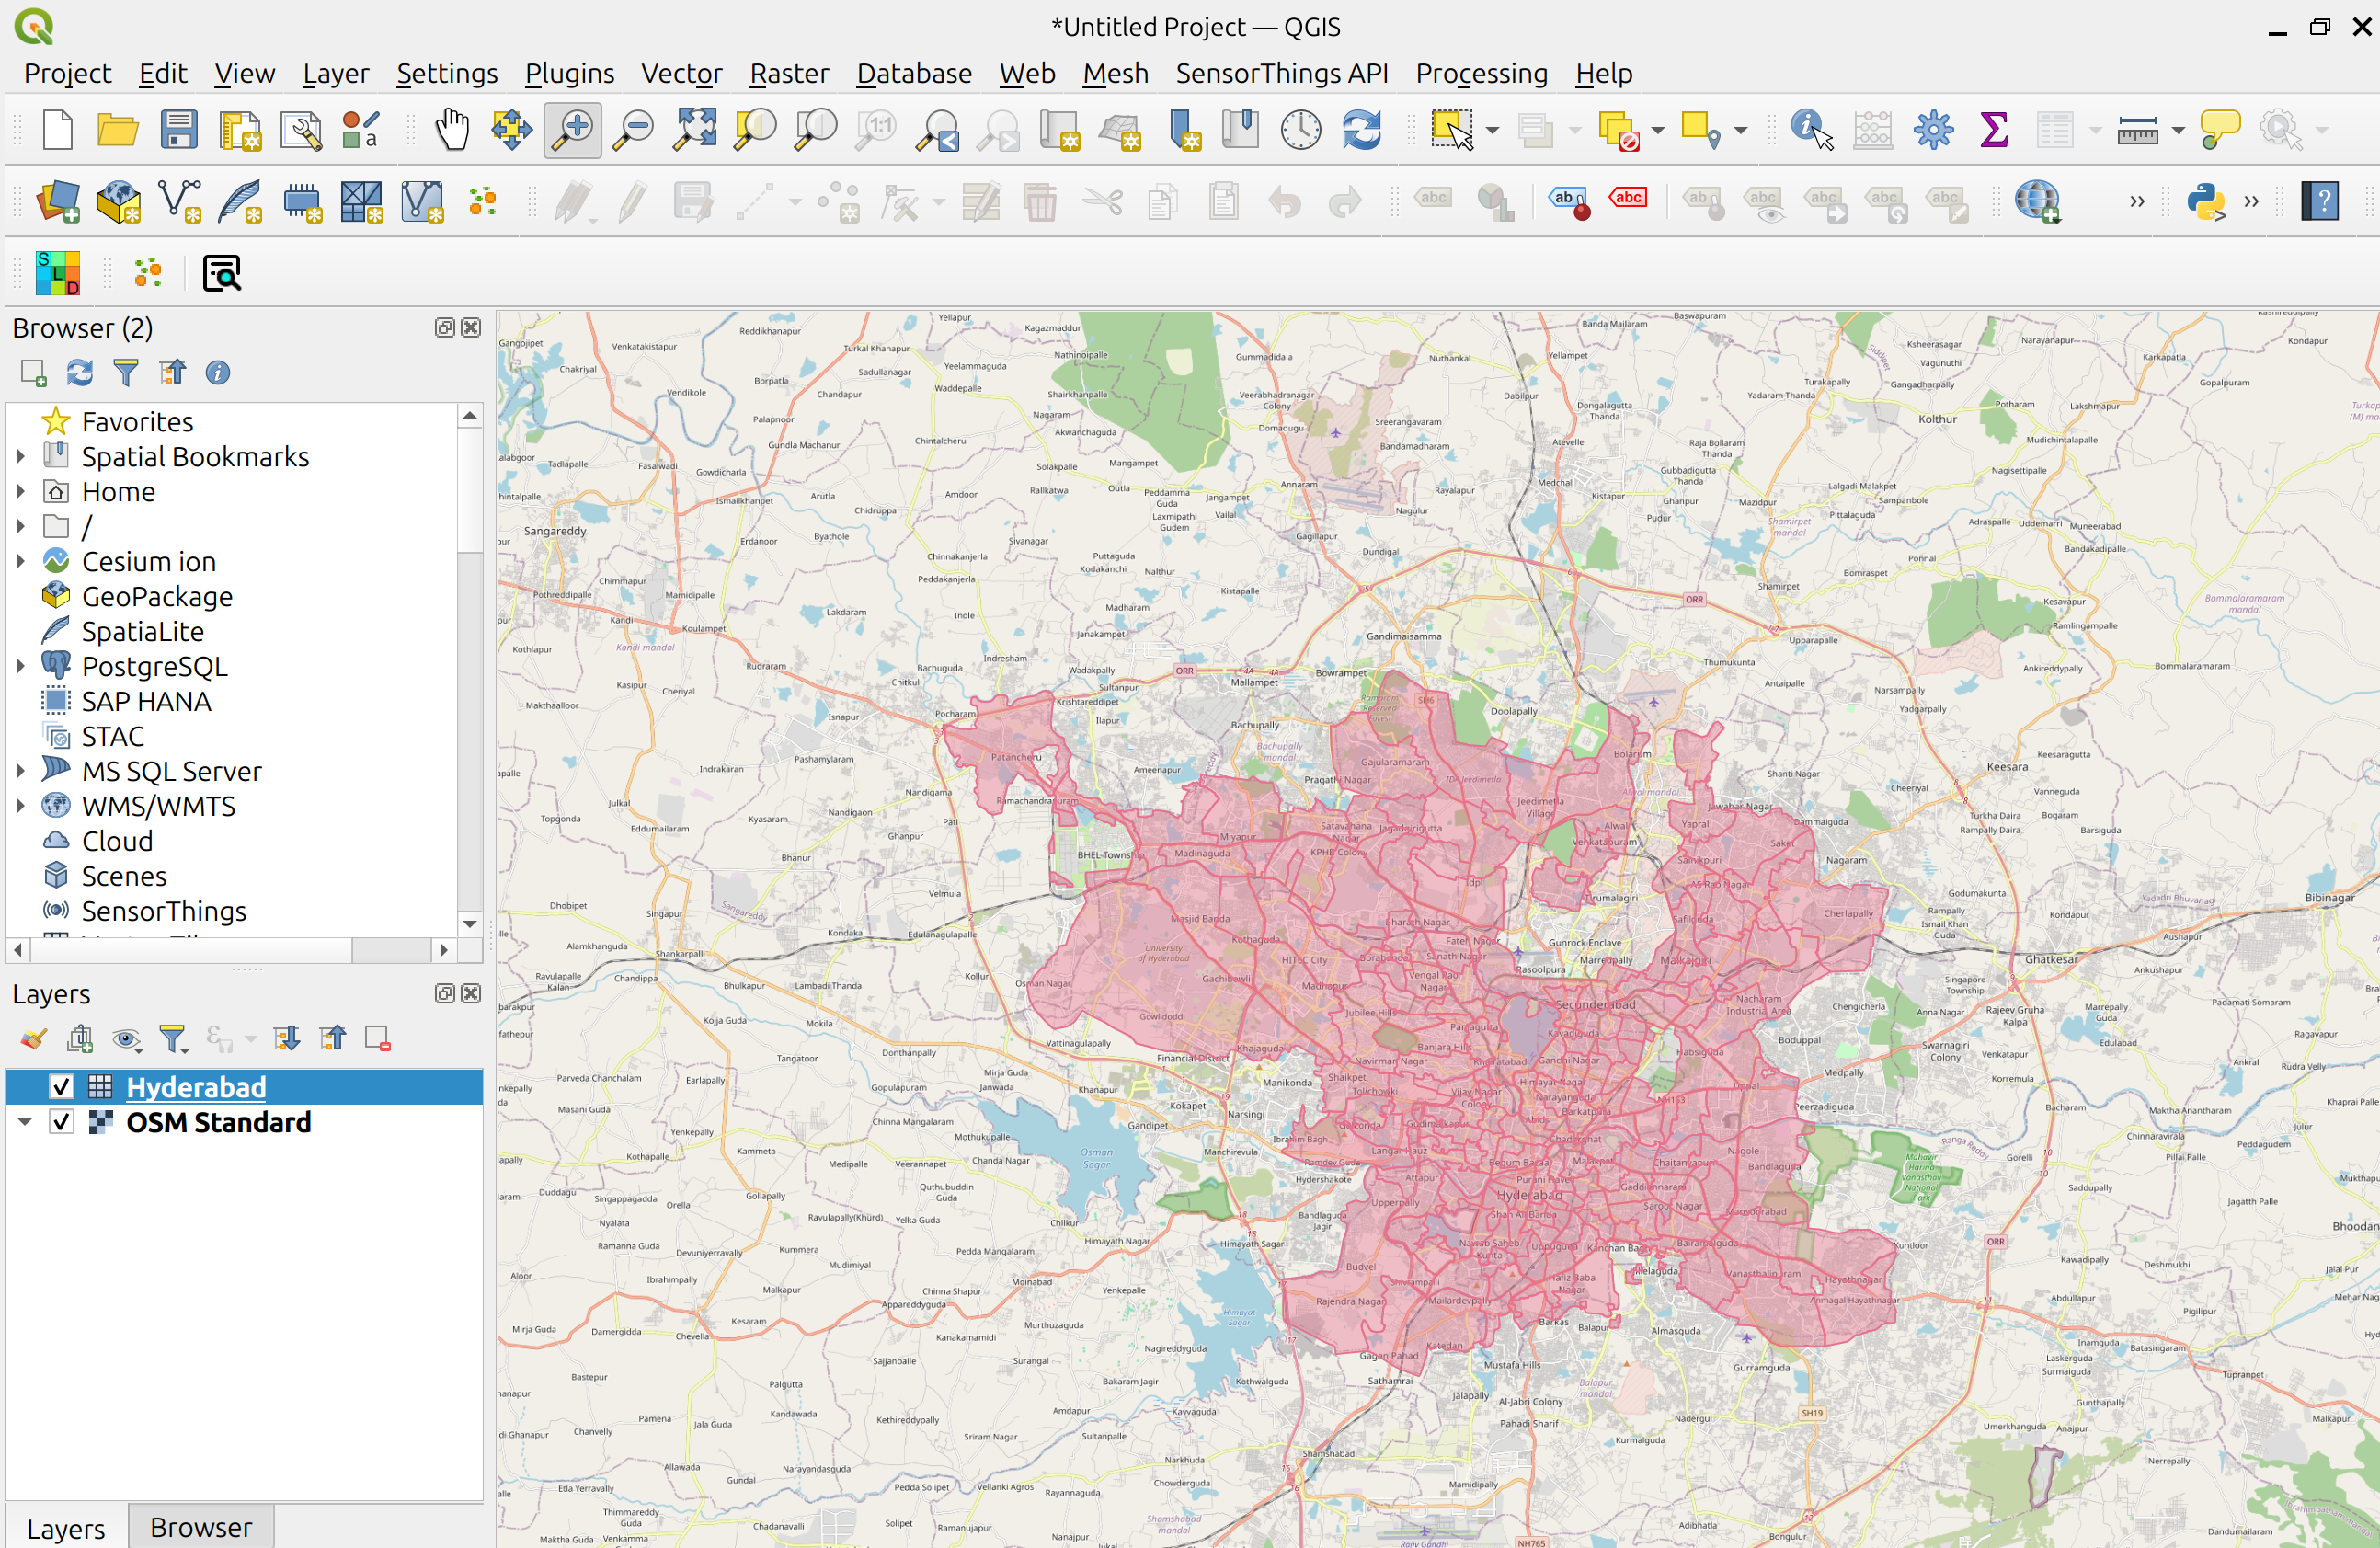Click the Open Layer Styling paintbrush icon

click(x=33, y=1039)
